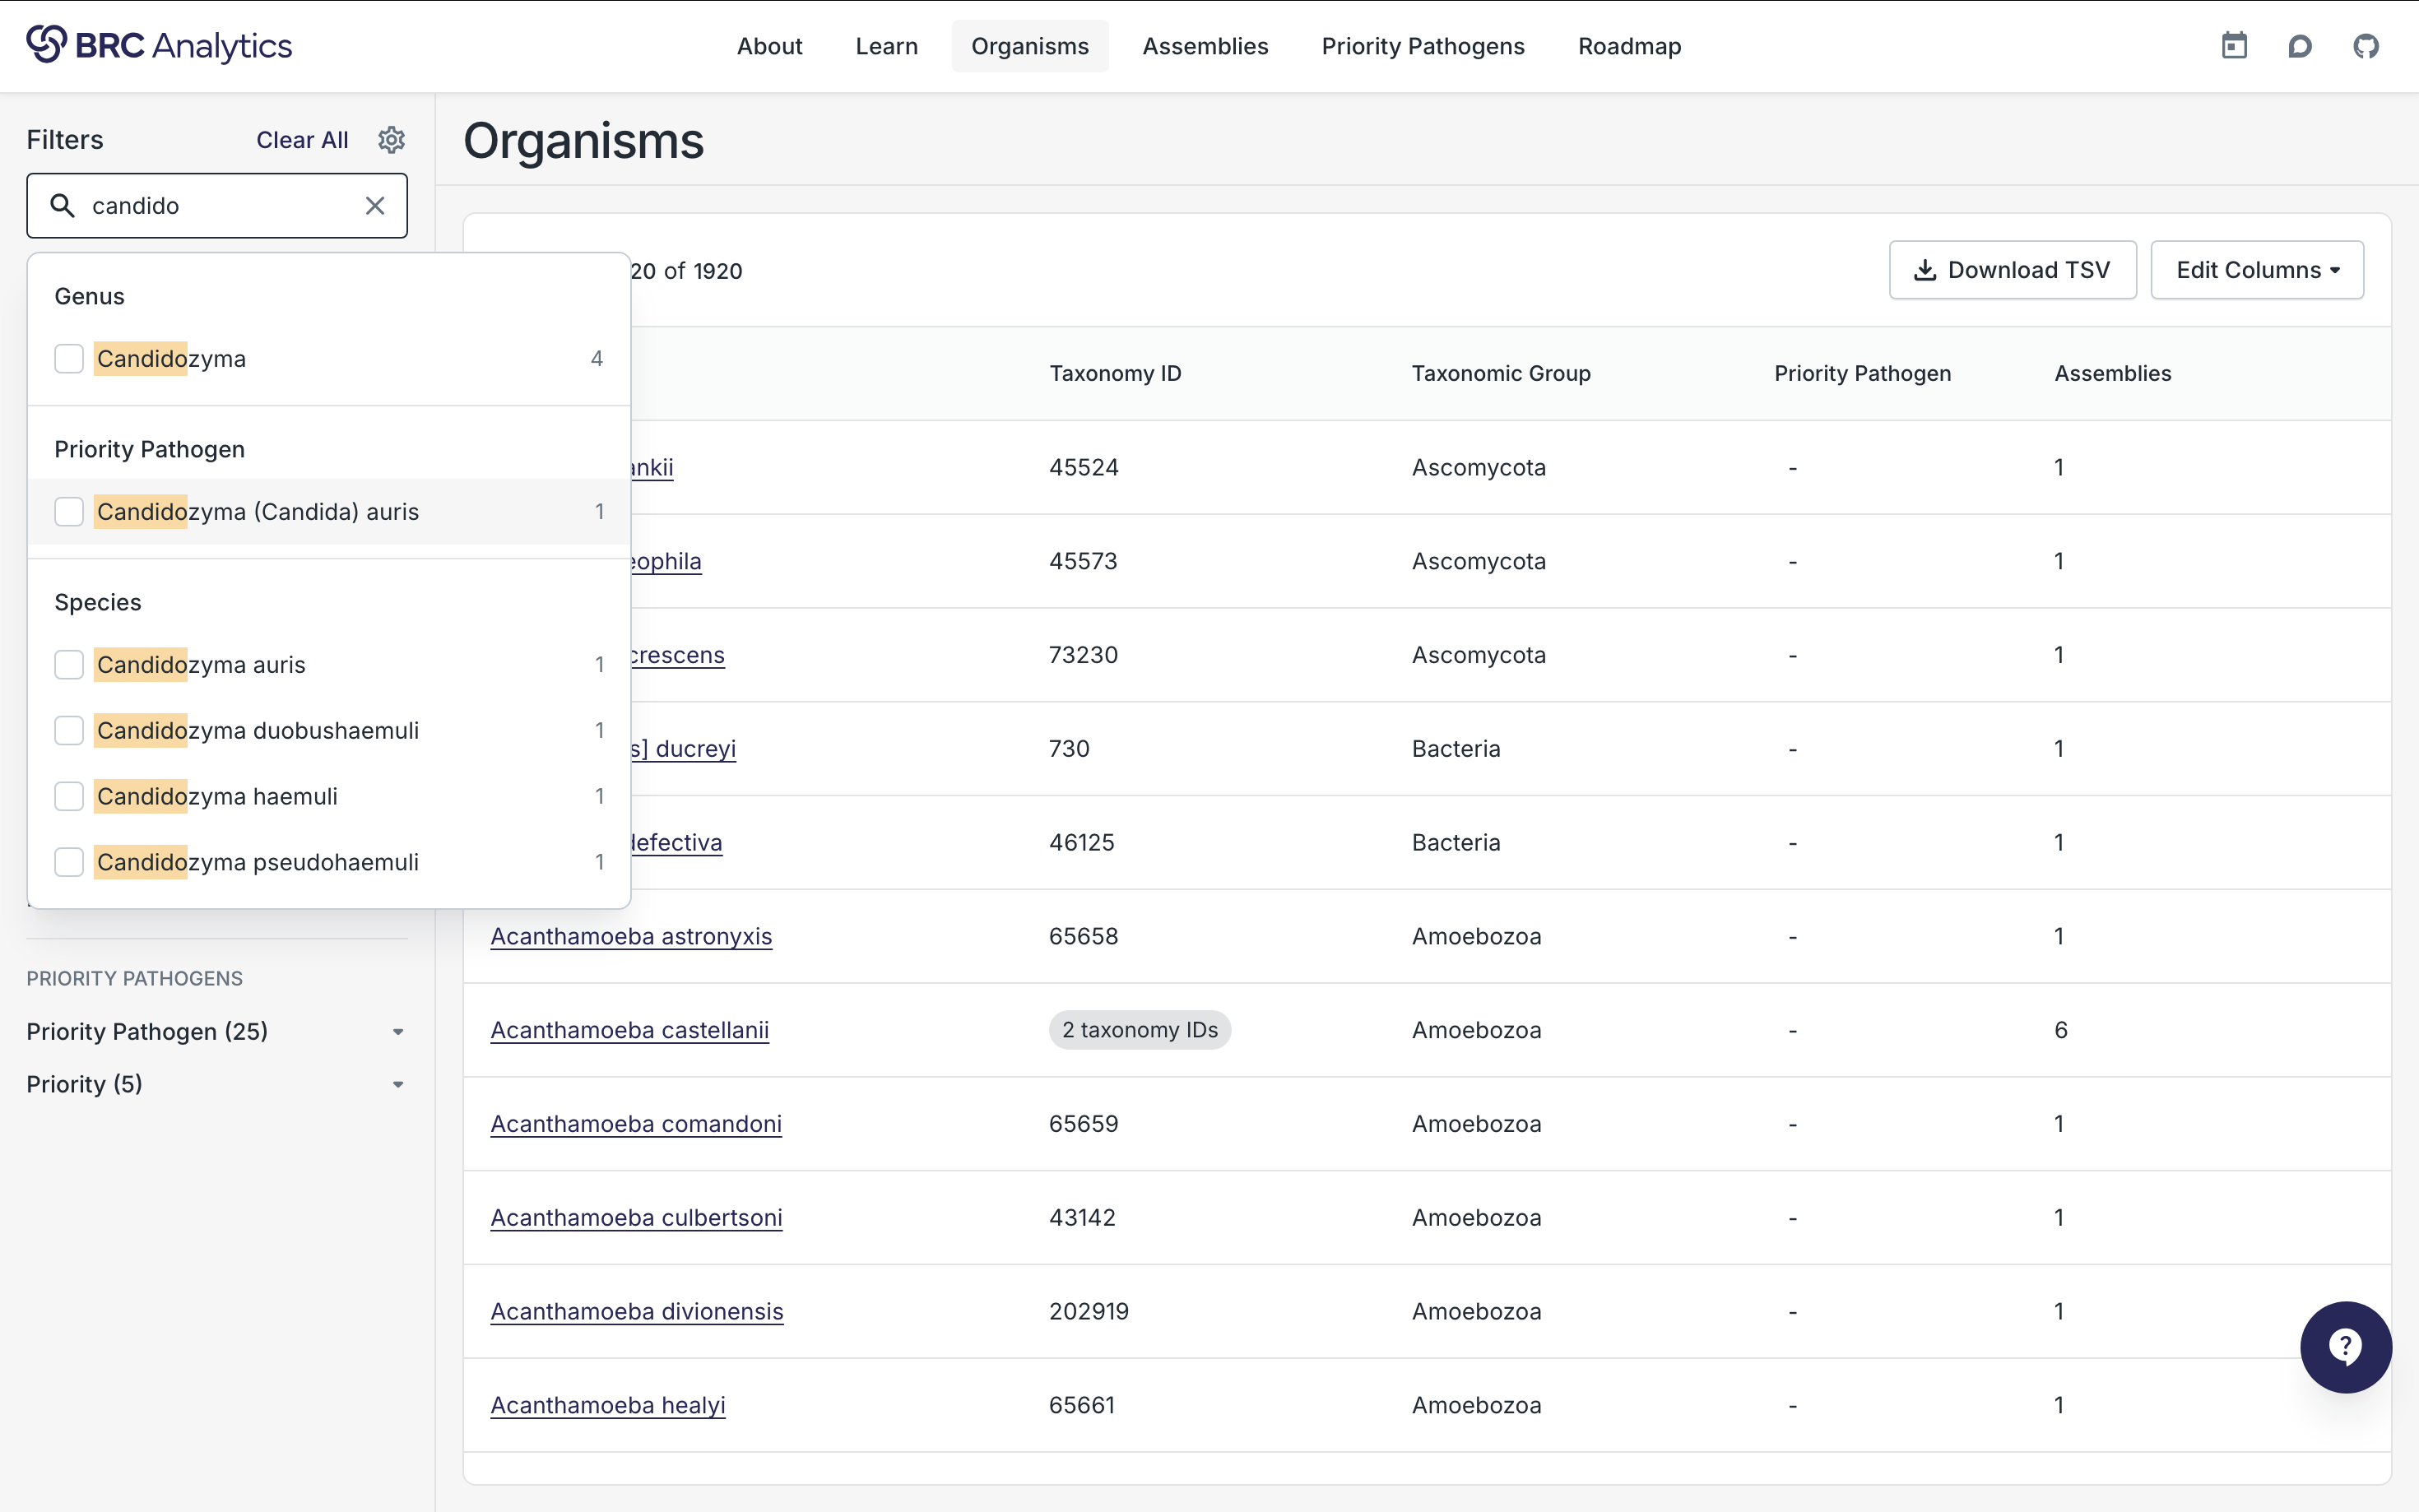
Task: Open the Acanthamoeba castellanii link
Action: (629, 1030)
